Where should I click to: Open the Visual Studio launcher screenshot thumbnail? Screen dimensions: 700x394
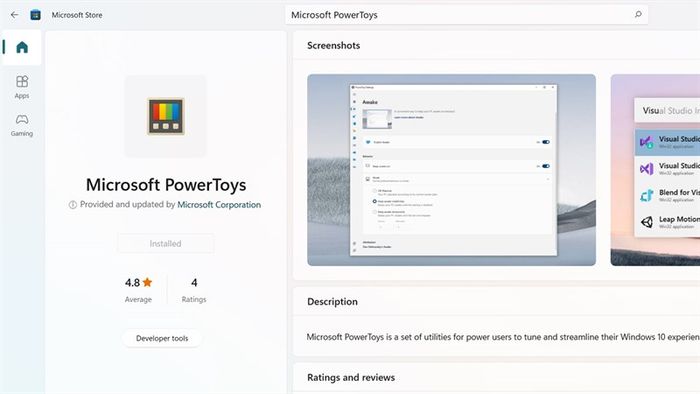655,170
